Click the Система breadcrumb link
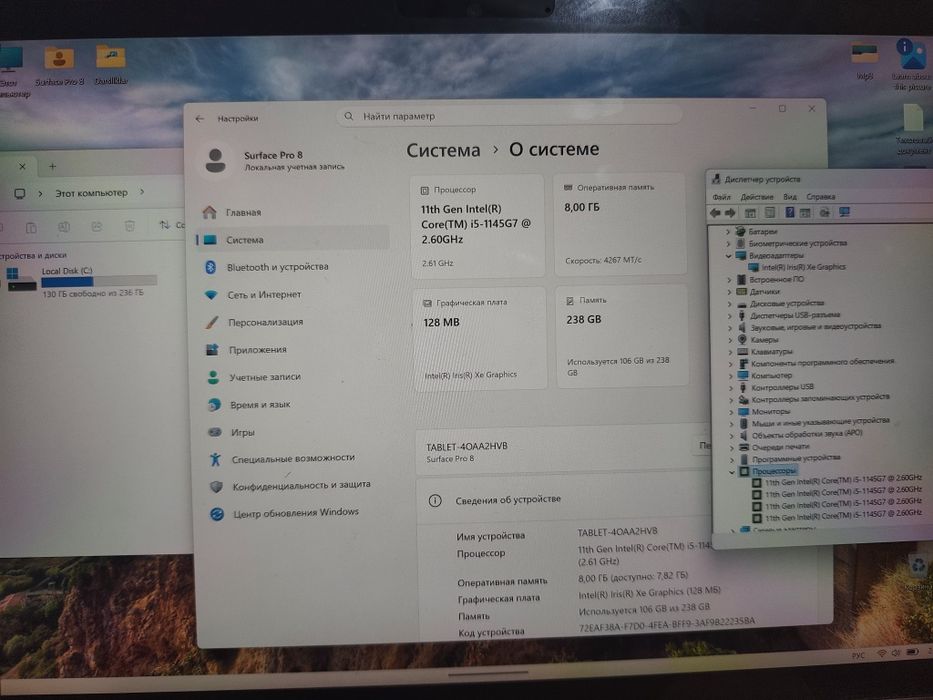Viewport: 933px width, 700px height. pyautogui.click(x=443, y=150)
